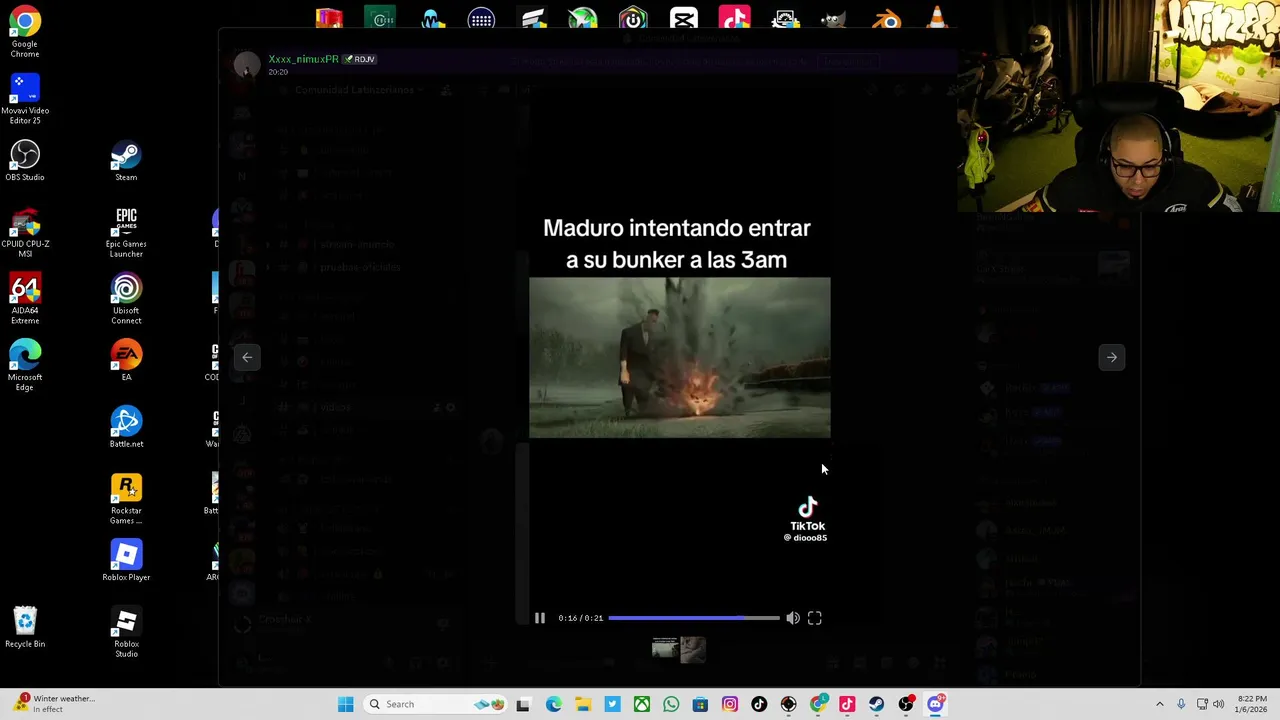Open File Explorer from the taskbar

583,704
